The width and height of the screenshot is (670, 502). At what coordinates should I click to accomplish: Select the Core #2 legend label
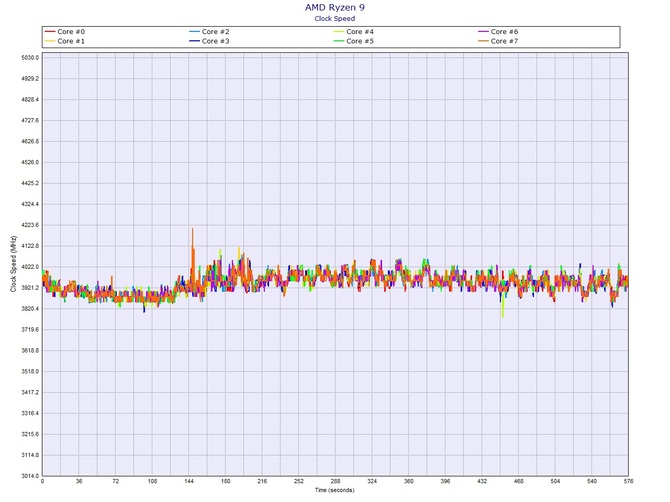[x=215, y=32]
